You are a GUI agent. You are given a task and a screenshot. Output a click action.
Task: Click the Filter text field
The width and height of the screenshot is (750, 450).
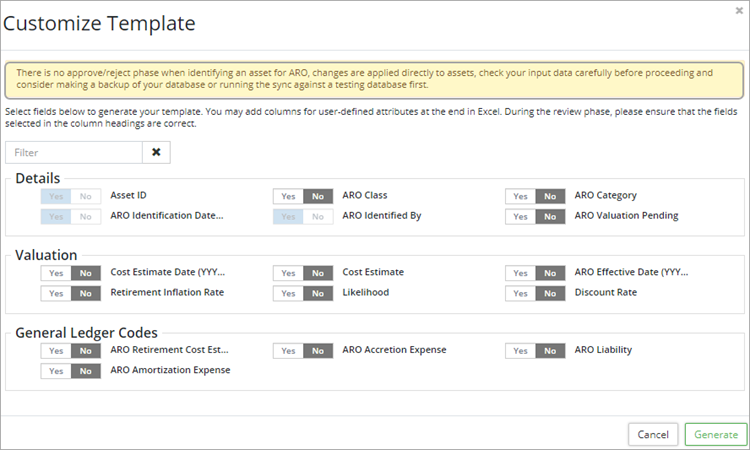click(74, 152)
